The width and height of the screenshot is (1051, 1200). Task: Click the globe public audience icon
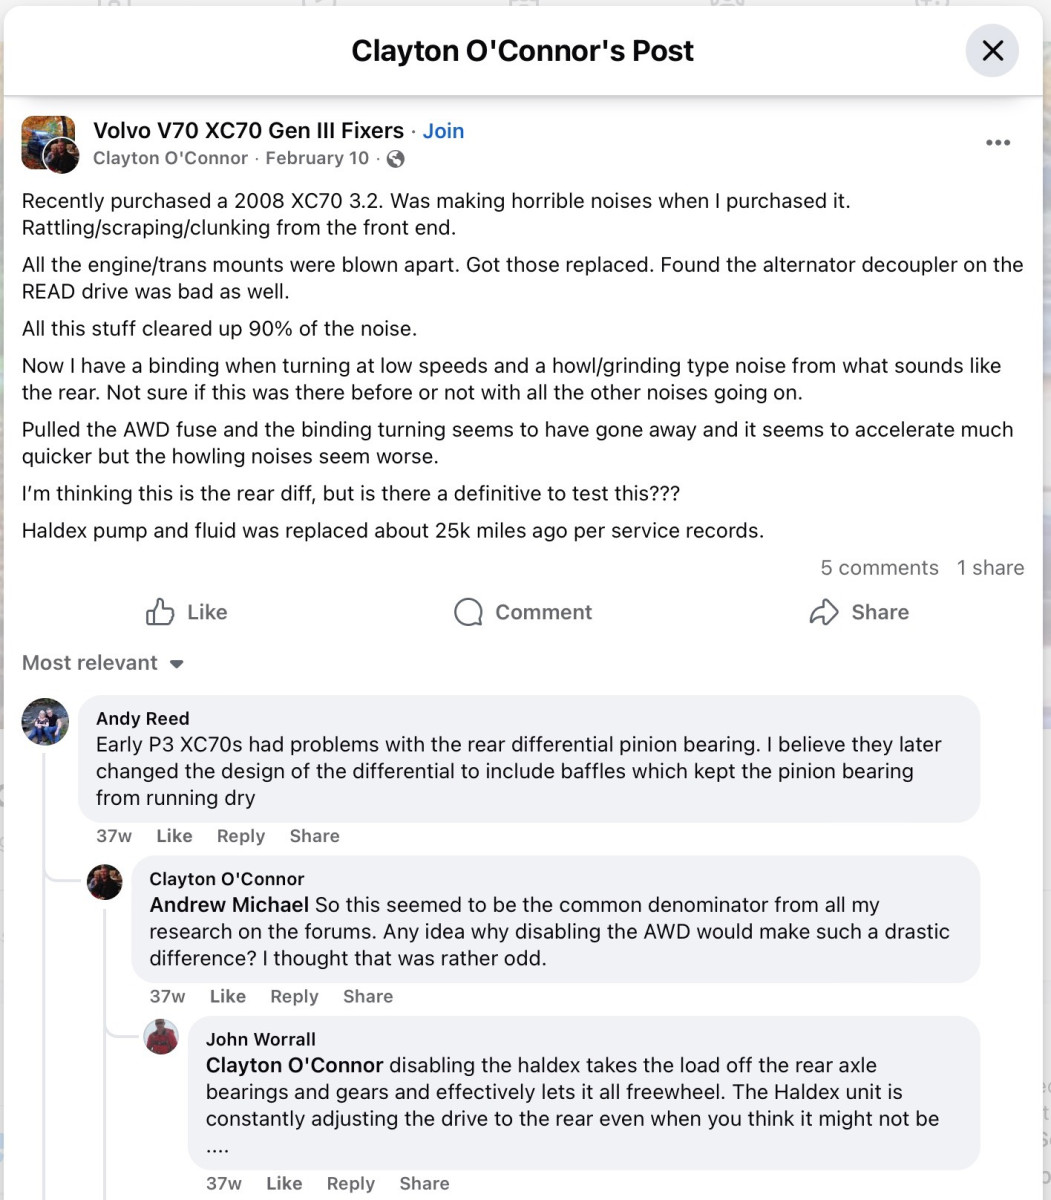click(x=396, y=159)
